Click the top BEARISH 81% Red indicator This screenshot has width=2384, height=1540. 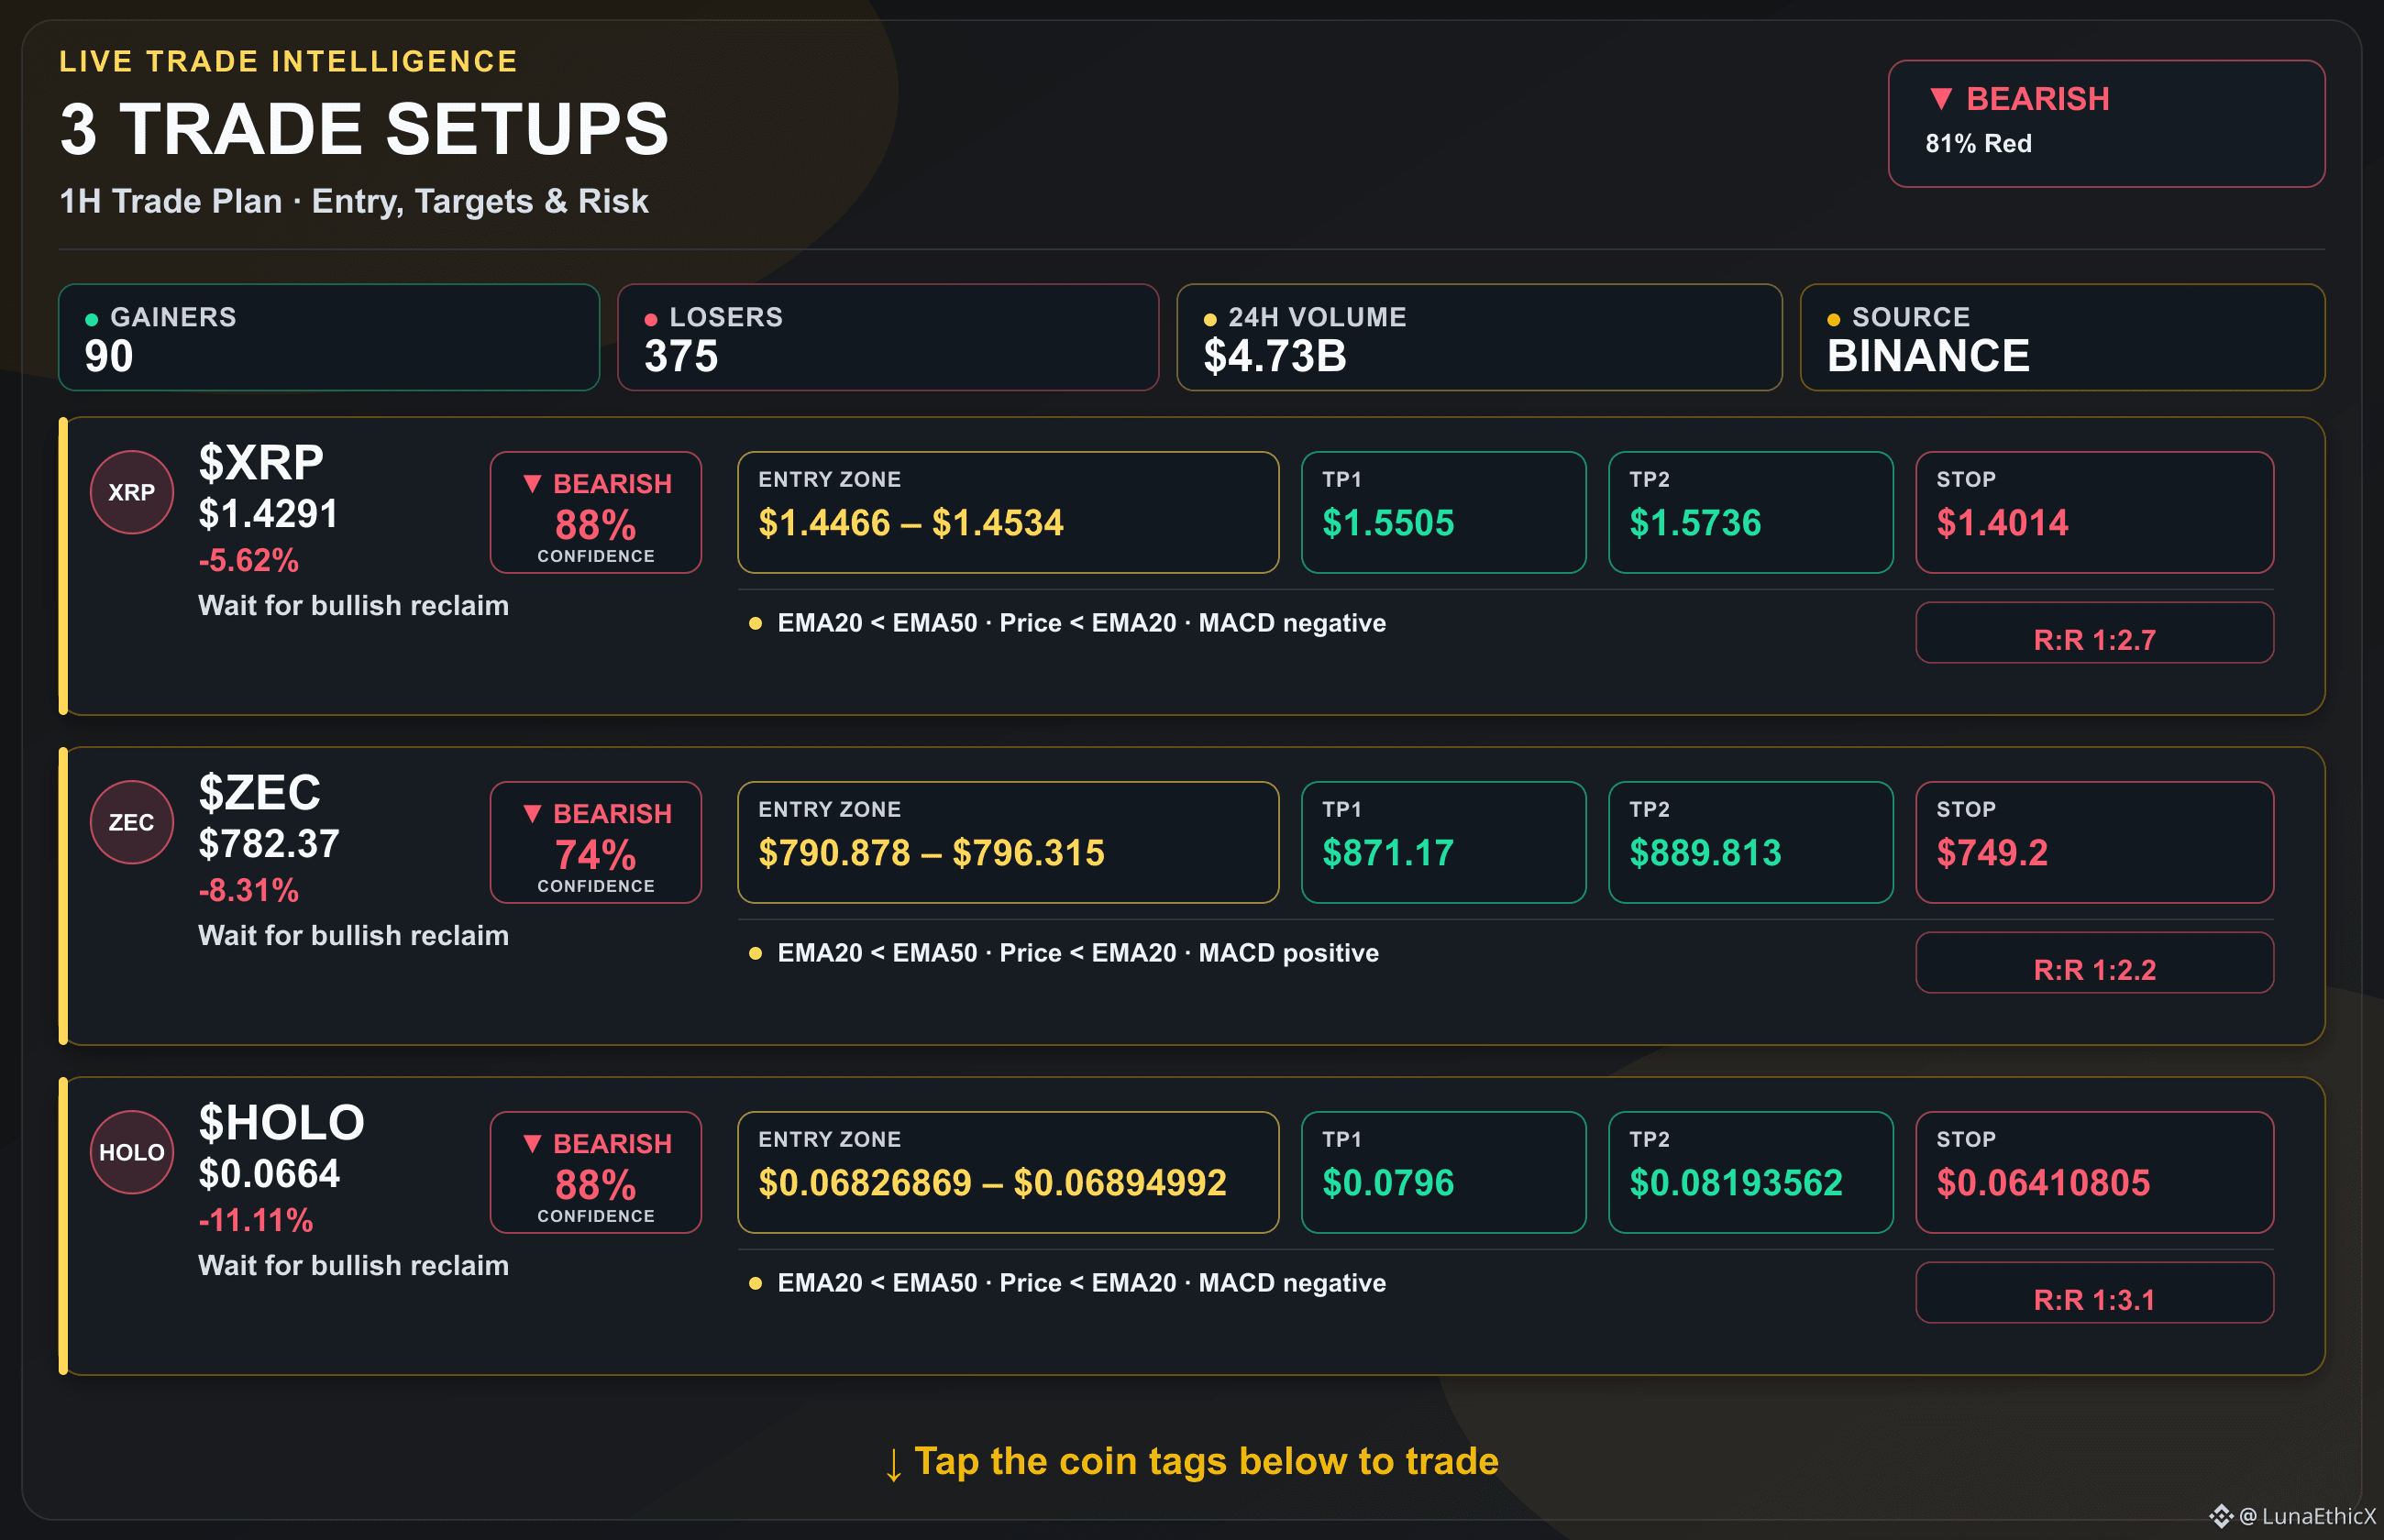coord(2106,124)
